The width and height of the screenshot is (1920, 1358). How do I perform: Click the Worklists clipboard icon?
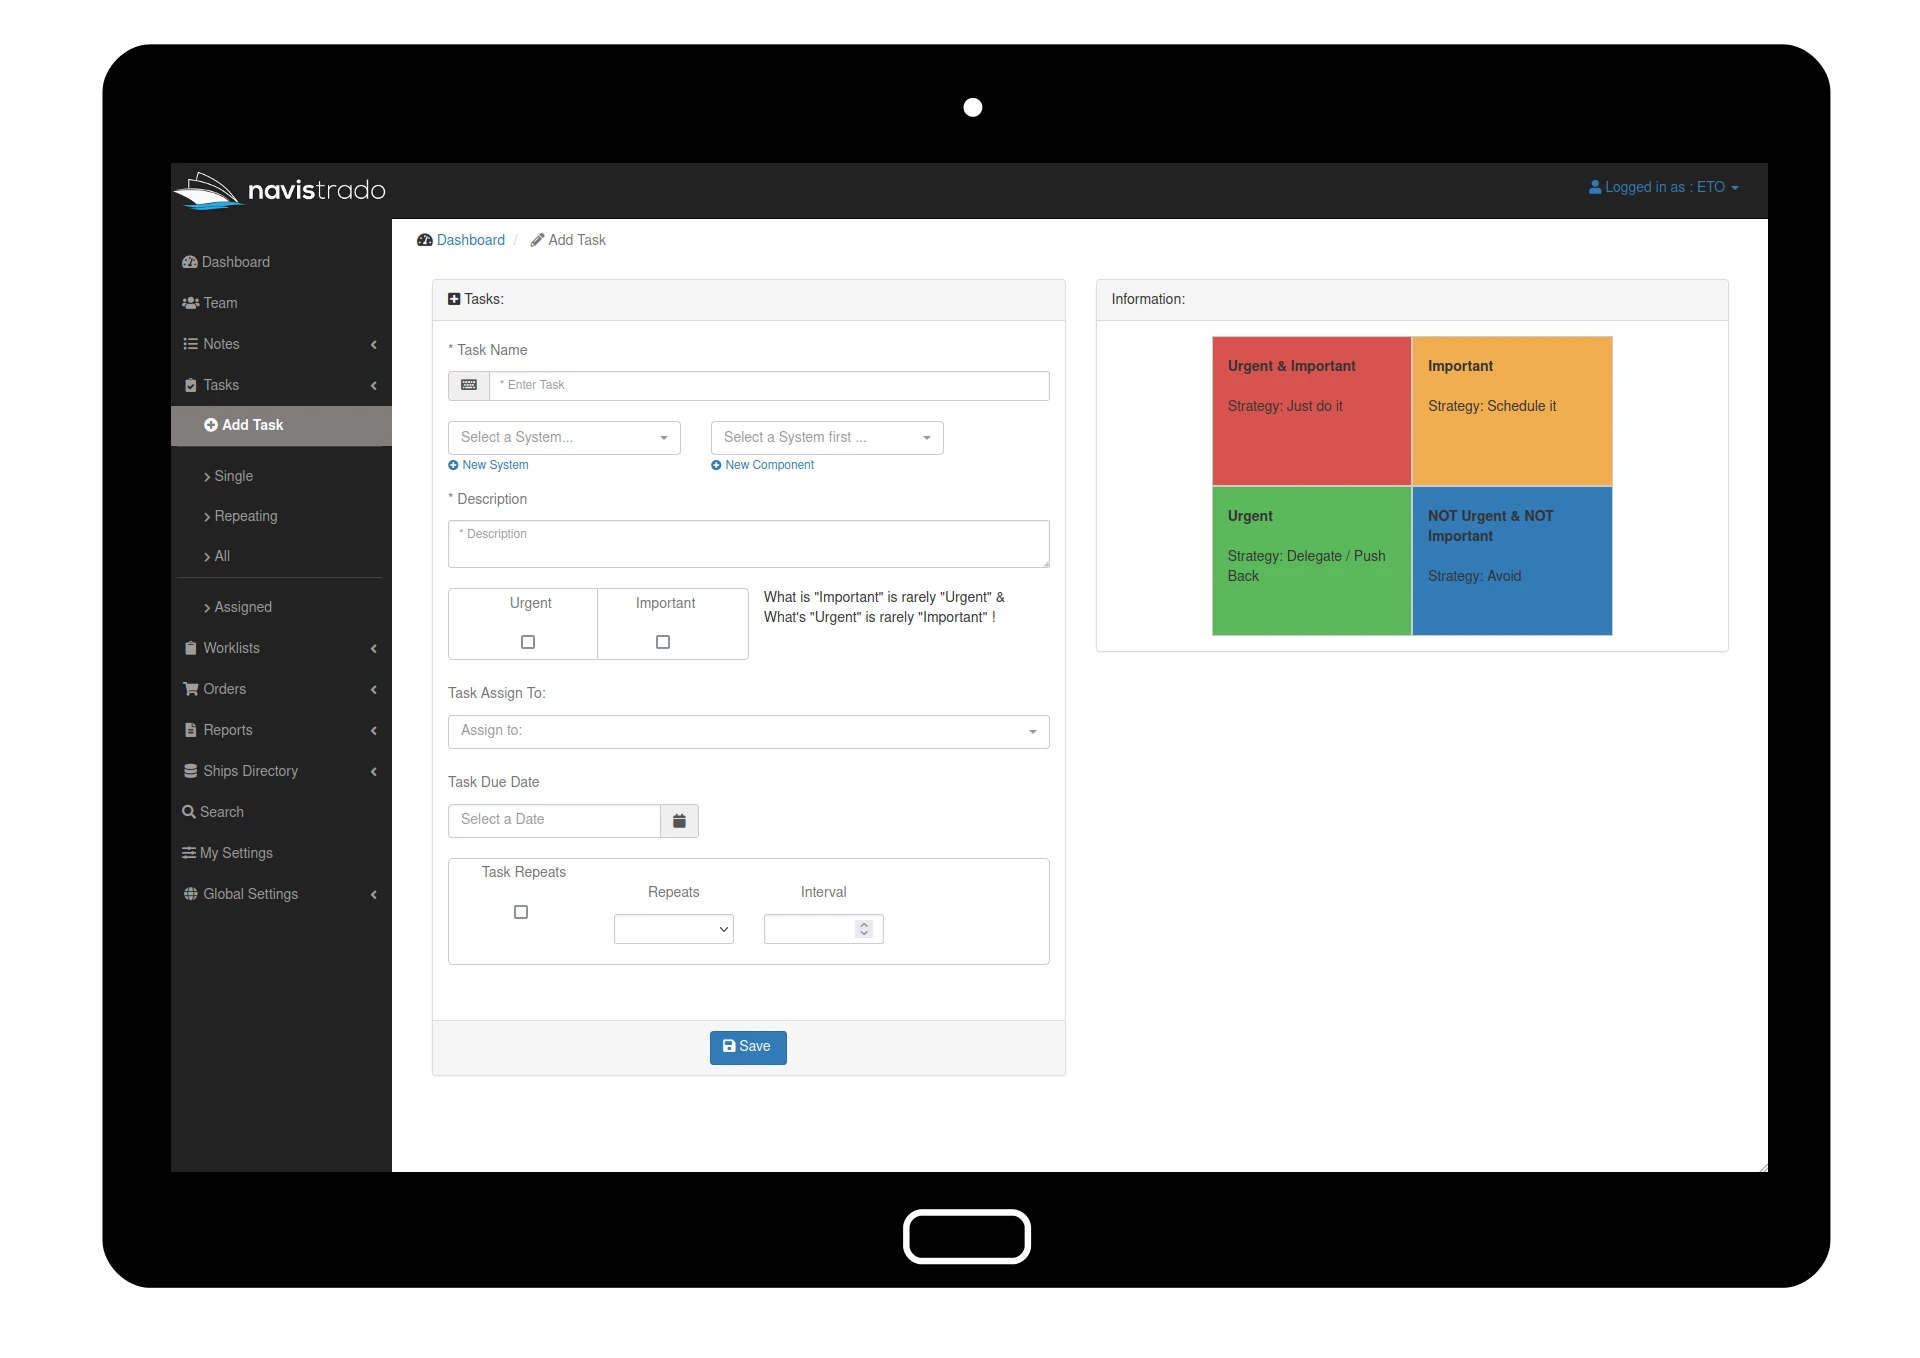(190, 648)
